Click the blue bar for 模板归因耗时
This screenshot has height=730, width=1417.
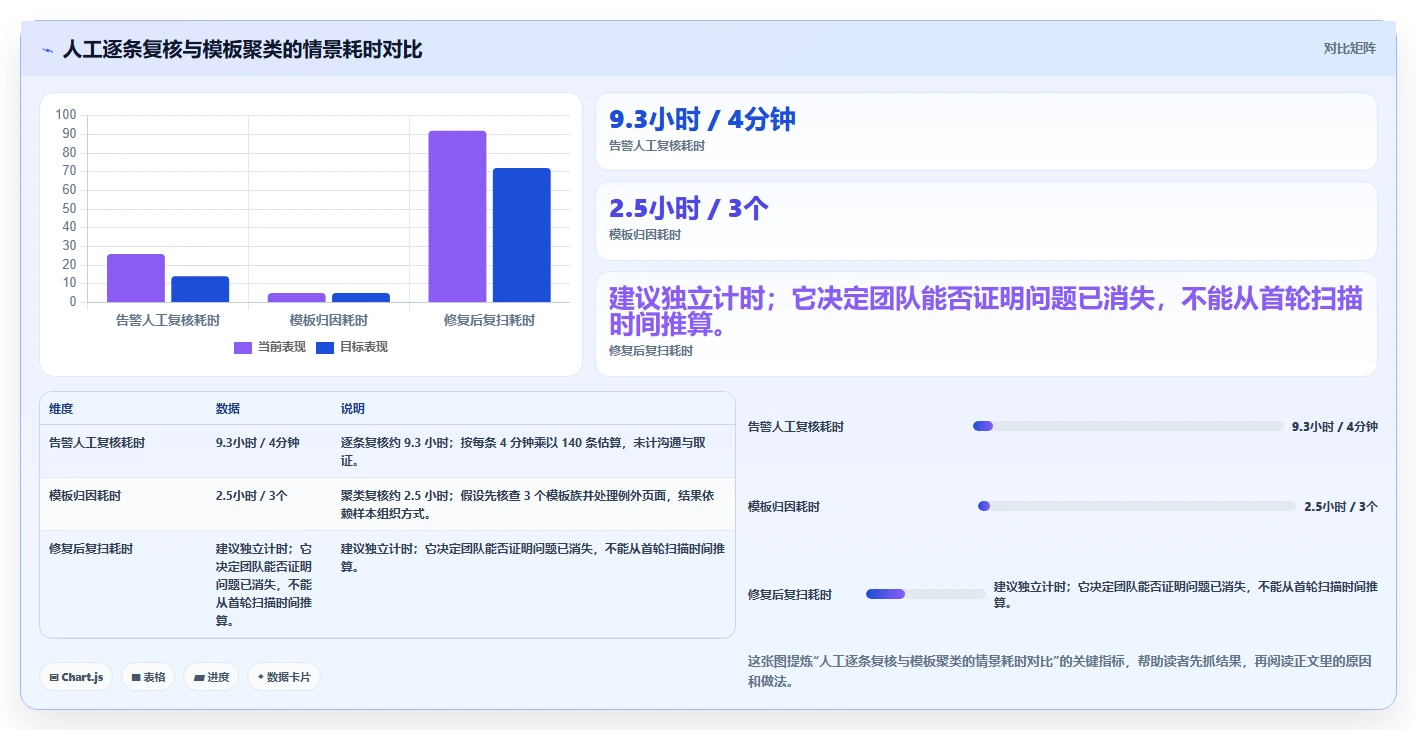click(x=361, y=297)
